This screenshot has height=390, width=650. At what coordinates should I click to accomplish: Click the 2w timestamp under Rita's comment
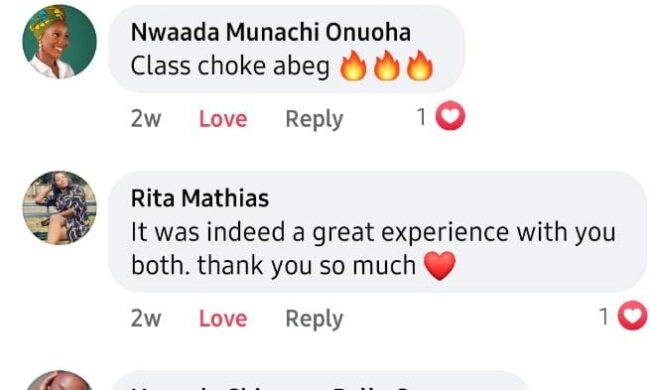pyautogui.click(x=146, y=318)
